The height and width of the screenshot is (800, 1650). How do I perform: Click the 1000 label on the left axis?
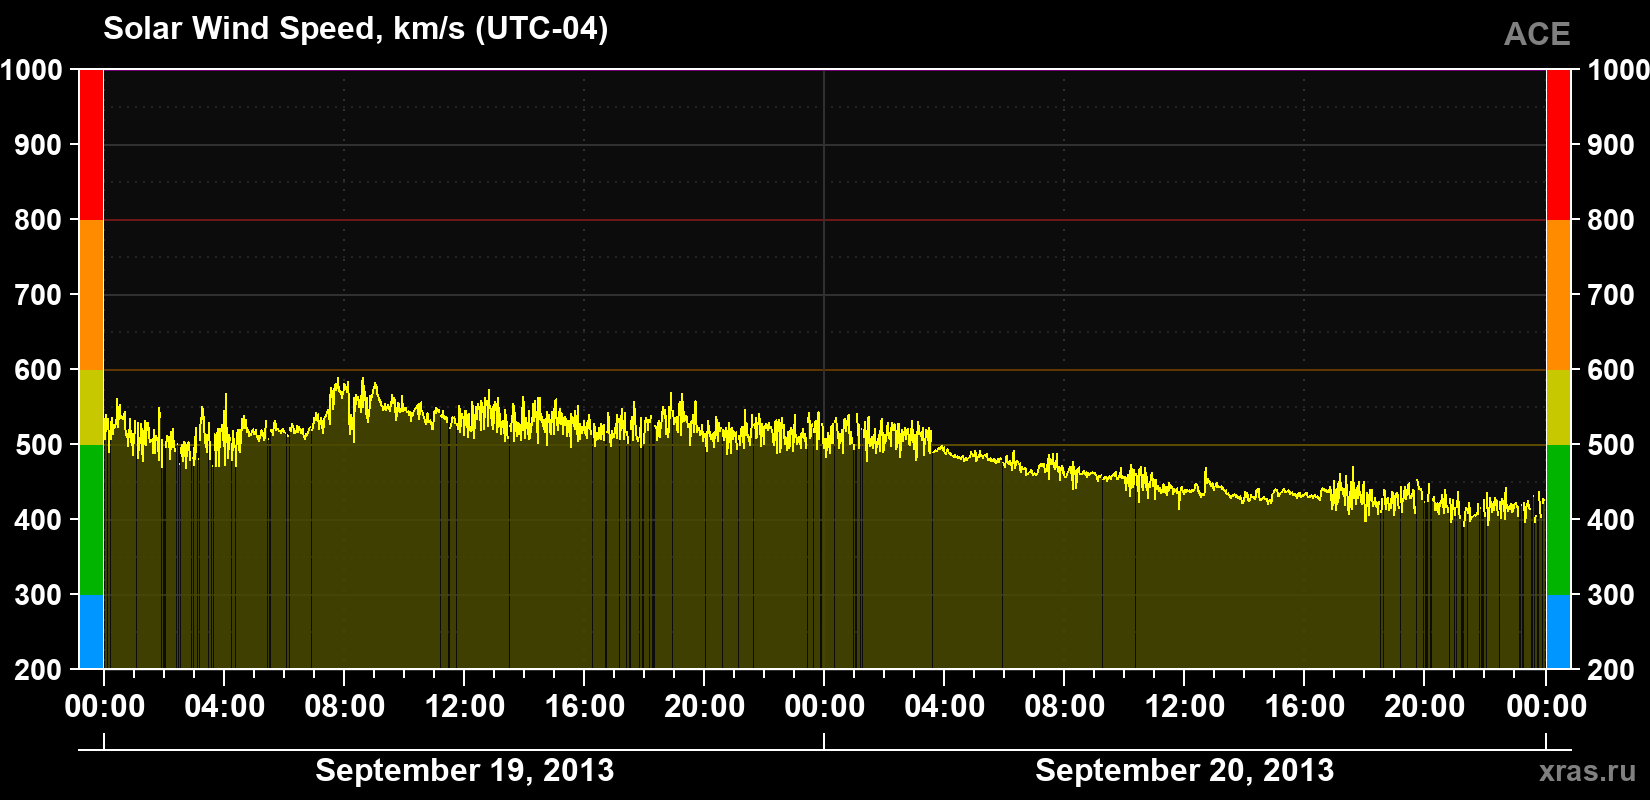(x=32, y=70)
